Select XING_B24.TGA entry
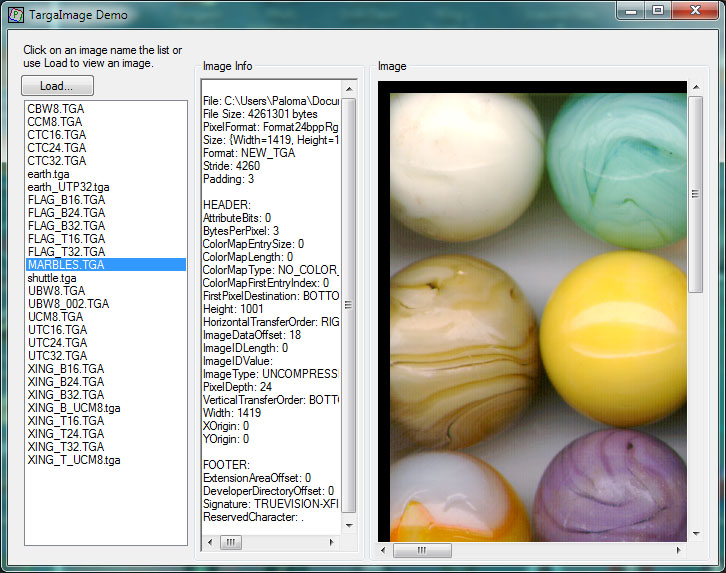 [x=66, y=382]
